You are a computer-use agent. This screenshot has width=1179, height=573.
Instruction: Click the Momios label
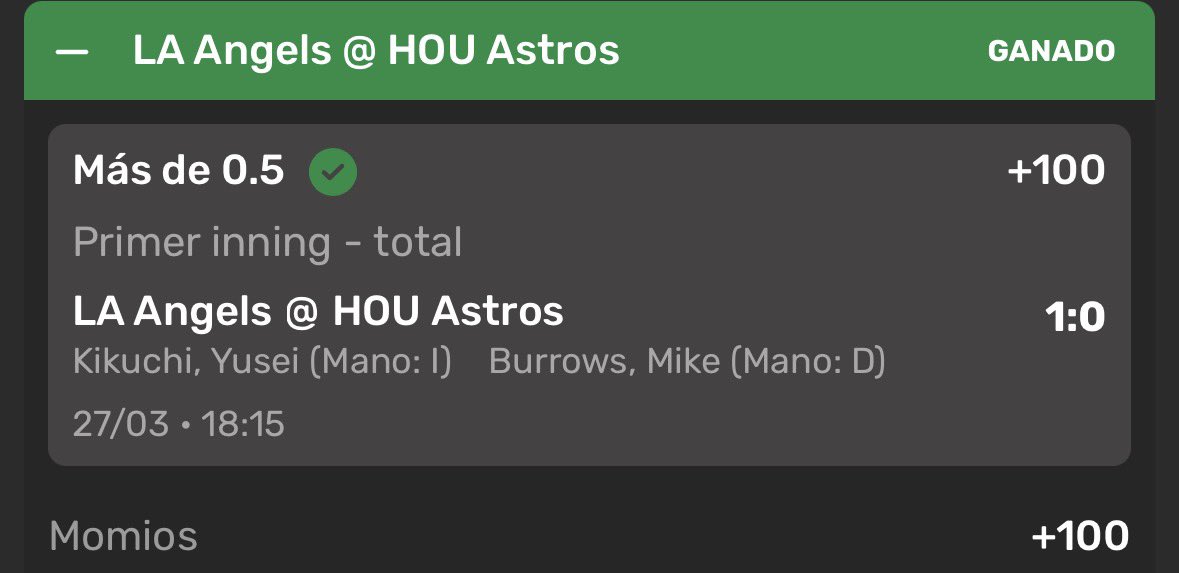click(x=123, y=536)
